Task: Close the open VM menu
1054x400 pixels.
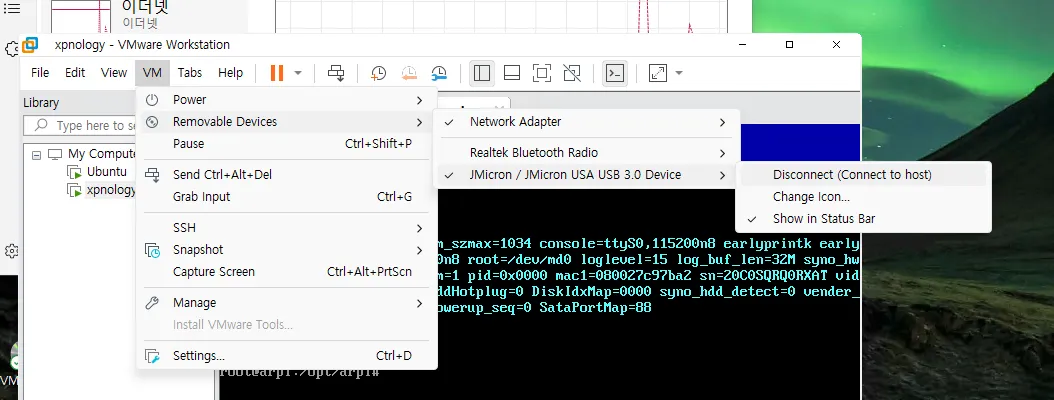Action: point(152,73)
